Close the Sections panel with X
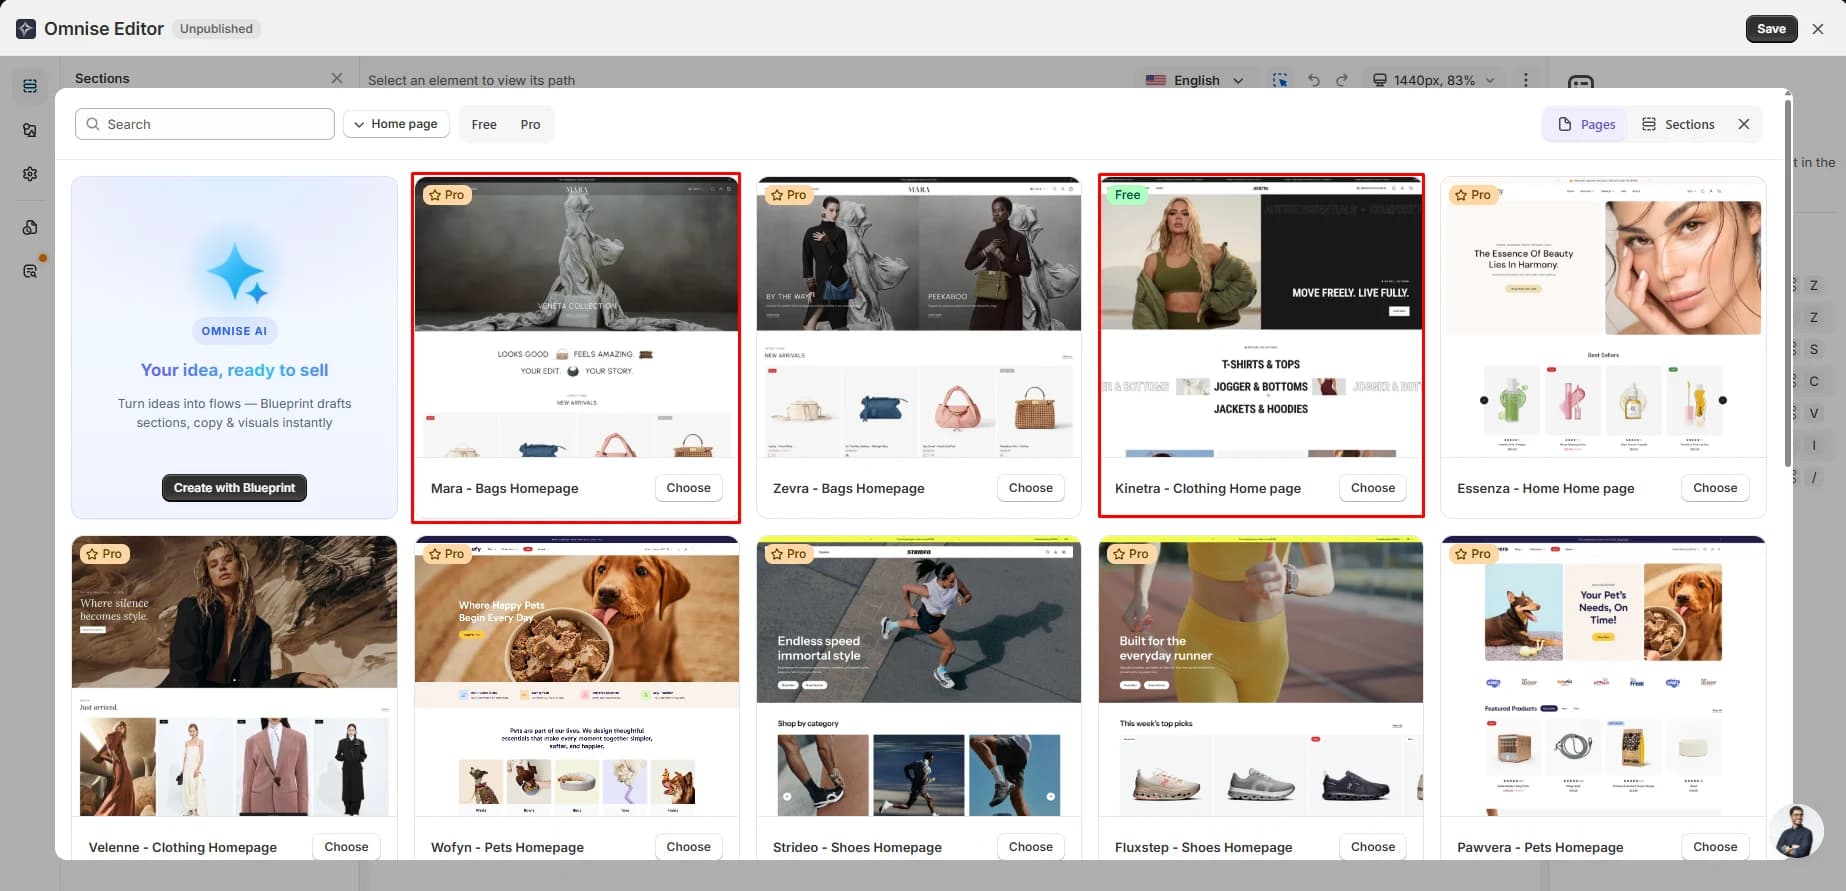This screenshot has height=891, width=1846. click(337, 78)
